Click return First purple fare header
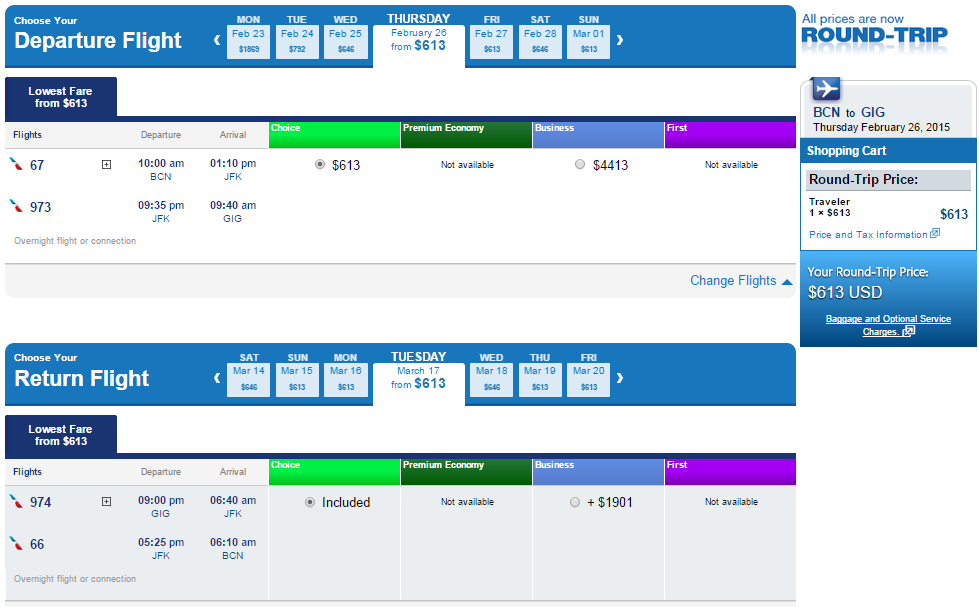Screen dimensions: 979x607 coord(731,472)
